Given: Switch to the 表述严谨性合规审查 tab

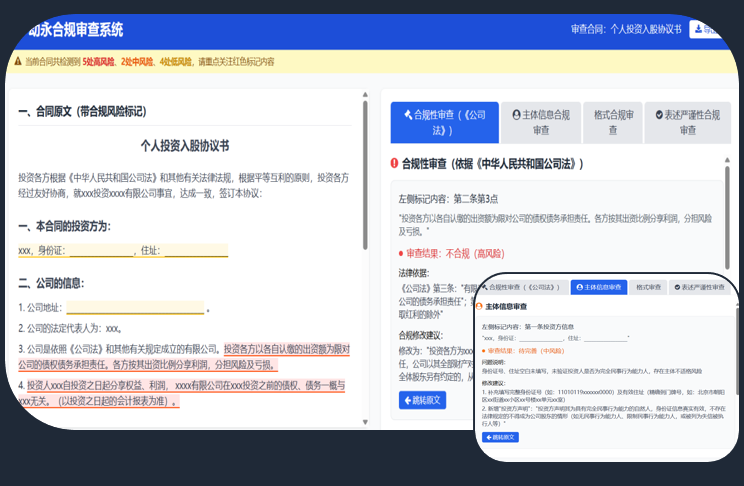Looking at the screenshot, I should [688, 122].
